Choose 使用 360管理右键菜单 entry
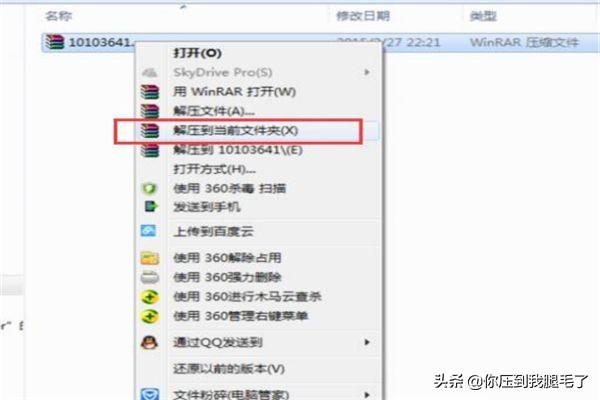Image resolution: width=600 pixels, height=400 pixels. (x=241, y=316)
